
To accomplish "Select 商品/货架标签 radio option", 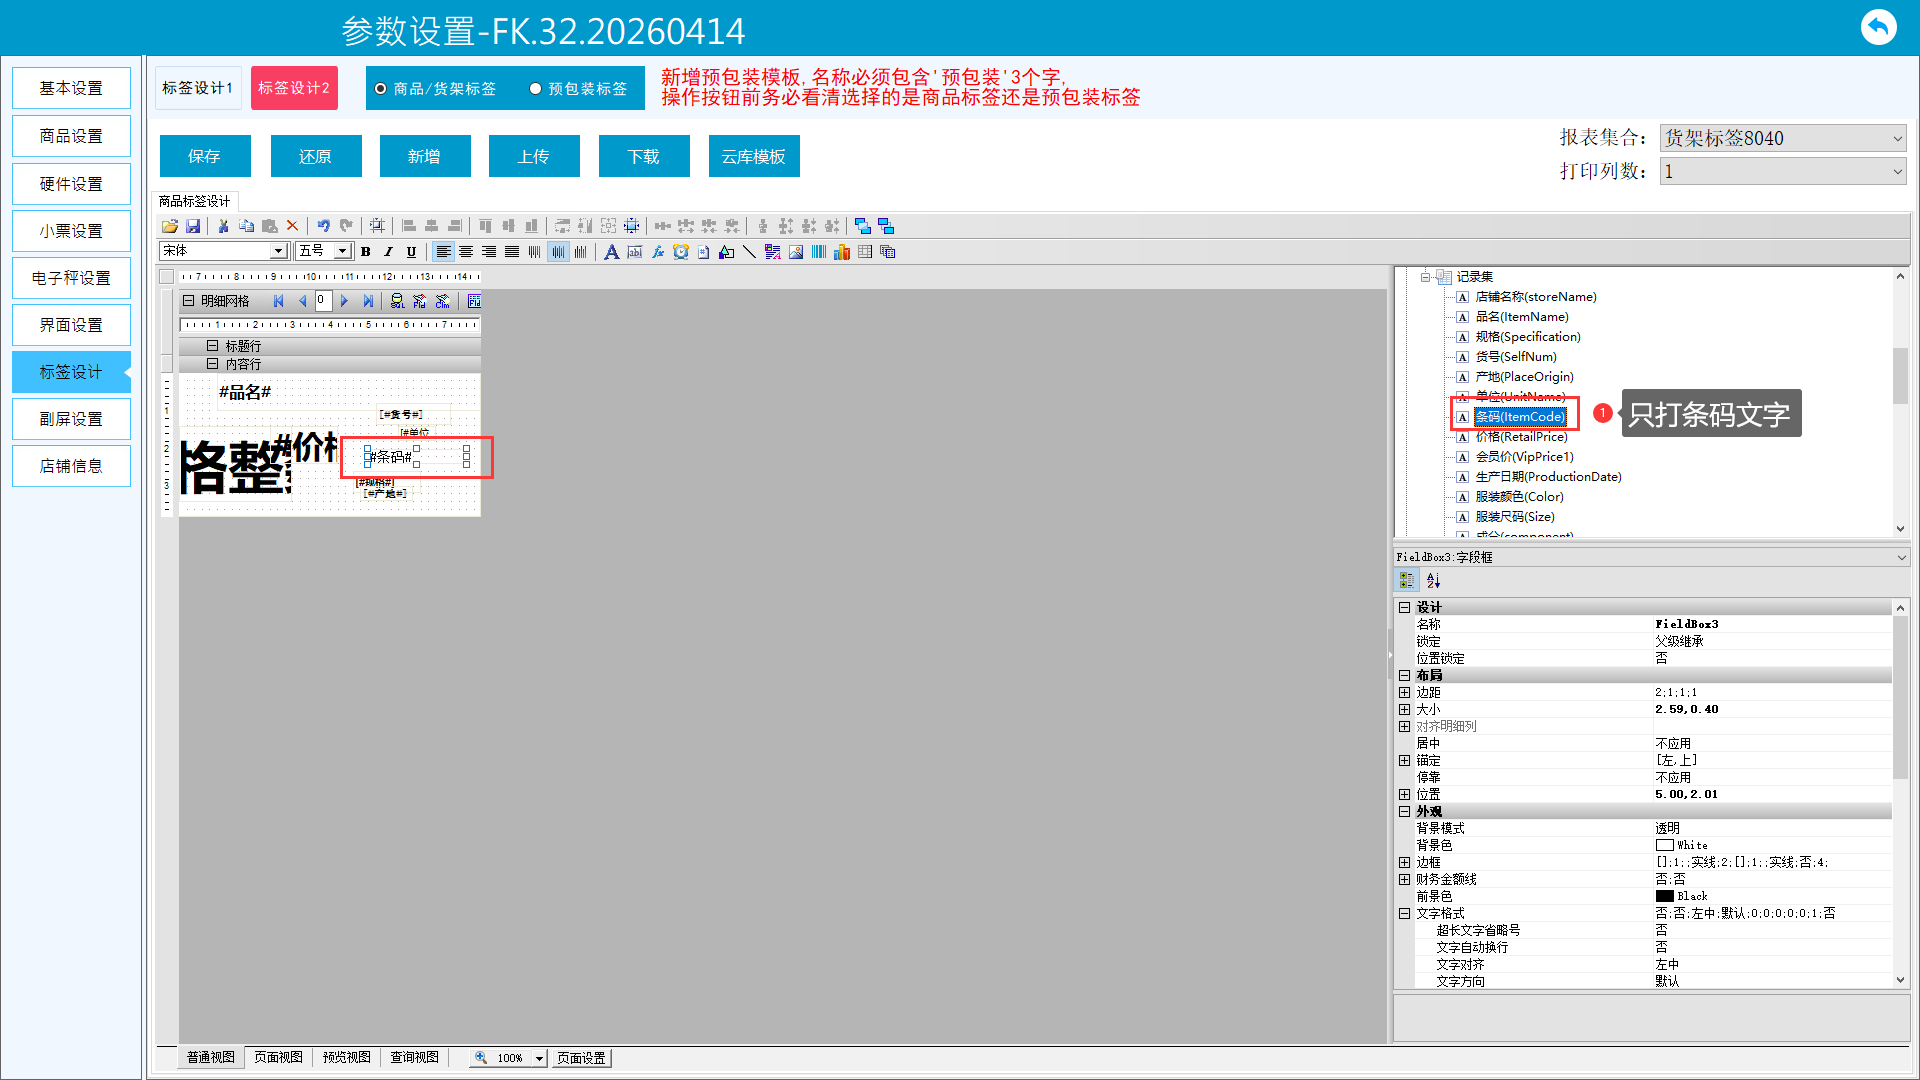I will coord(381,89).
